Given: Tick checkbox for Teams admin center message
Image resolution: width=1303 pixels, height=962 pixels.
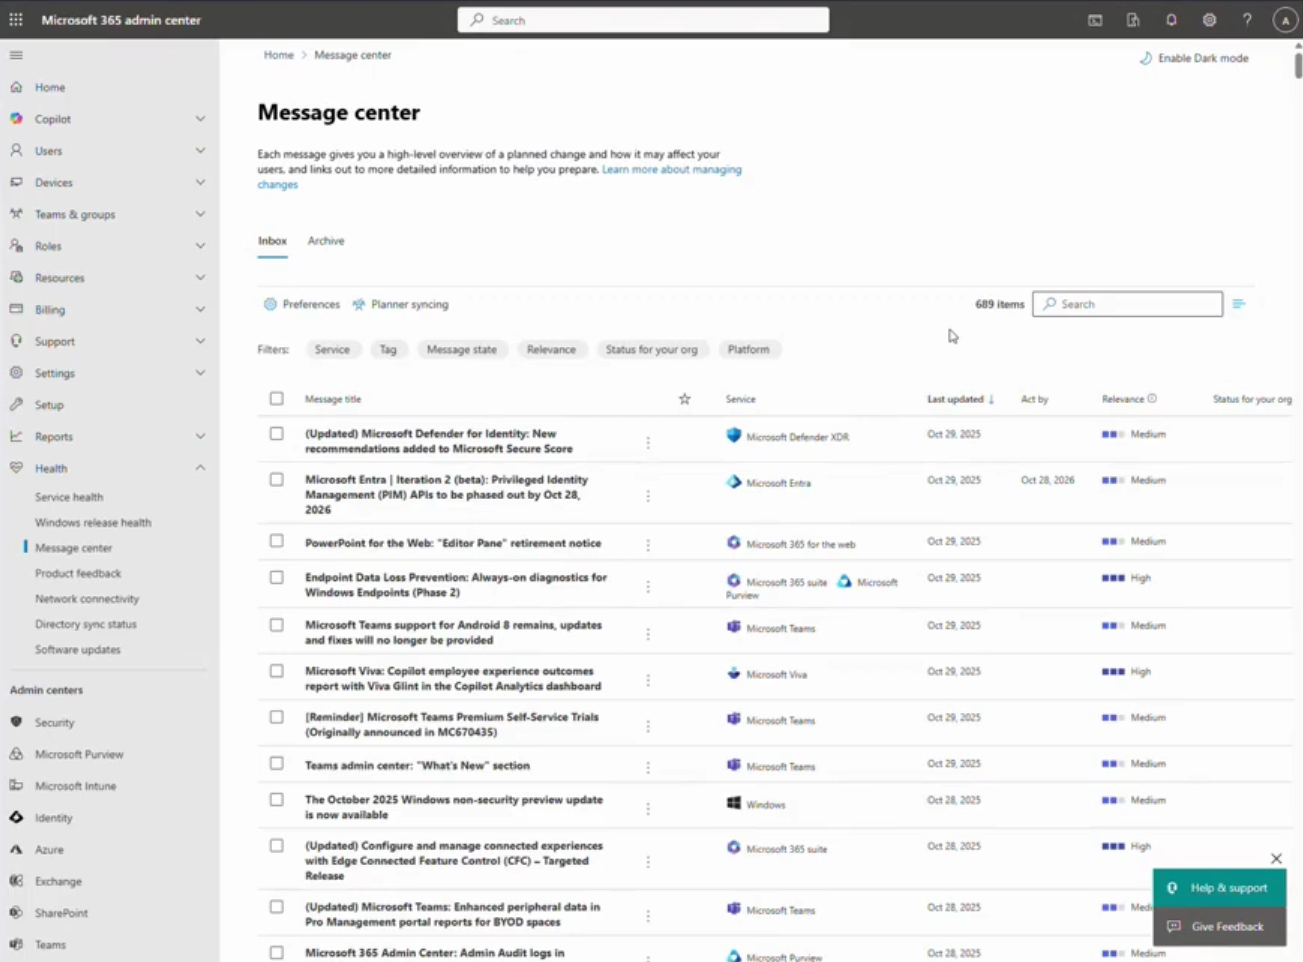Looking at the screenshot, I should tap(277, 764).
